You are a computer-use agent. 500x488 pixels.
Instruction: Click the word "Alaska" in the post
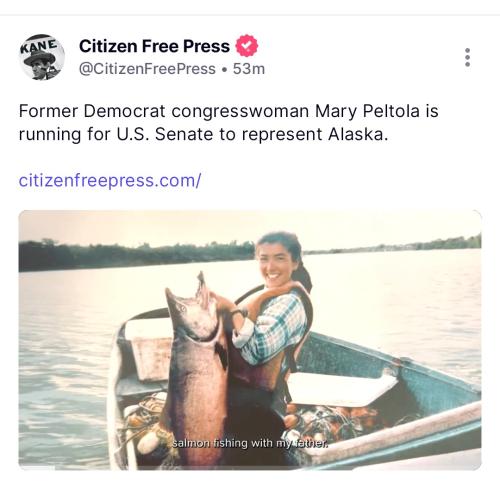pyautogui.click(x=358, y=134)
